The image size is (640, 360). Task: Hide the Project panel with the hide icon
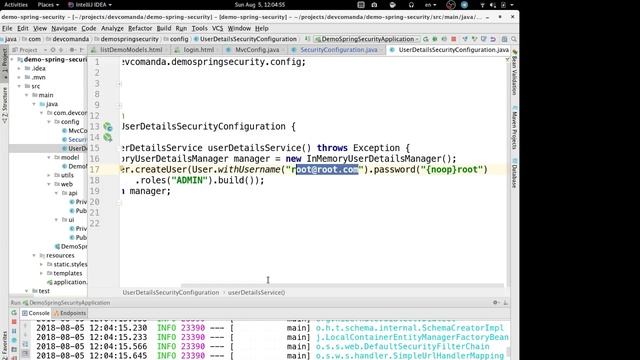tap(82, 50)
